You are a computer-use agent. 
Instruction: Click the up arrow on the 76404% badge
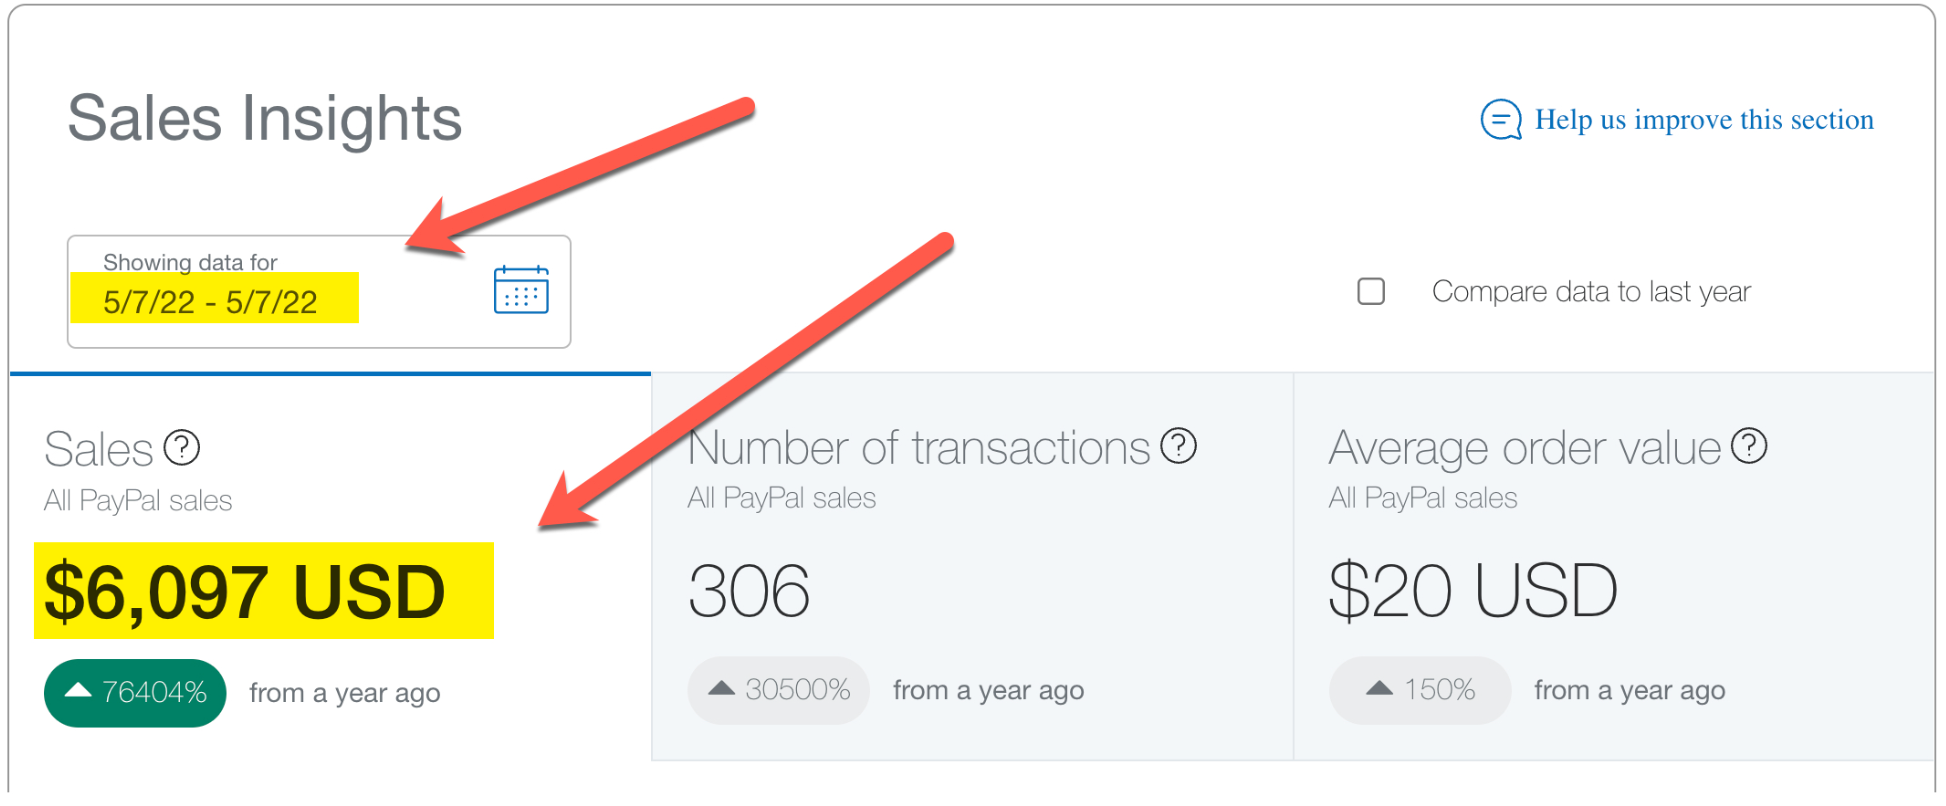point(78,691)
